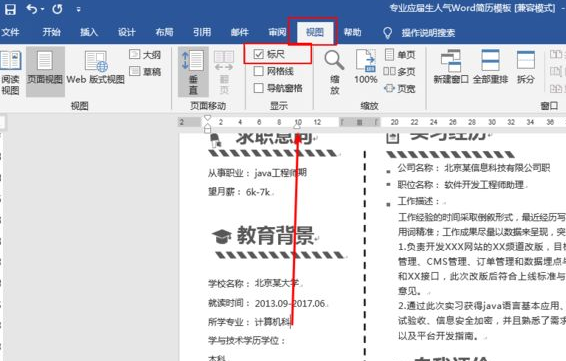Switch to the 插入 ribbon tab
The height and width of the screenshot is (361, 566).
coord(89,32)
